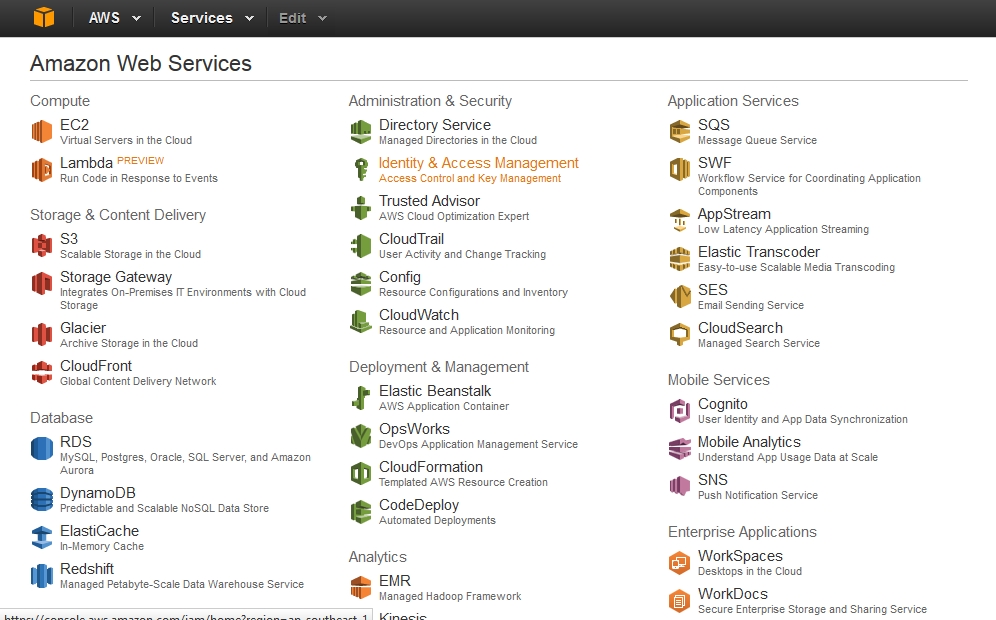This screenshot has width=996, height=620.
Task: Click the AppStream icon
Action: (680, 220)
